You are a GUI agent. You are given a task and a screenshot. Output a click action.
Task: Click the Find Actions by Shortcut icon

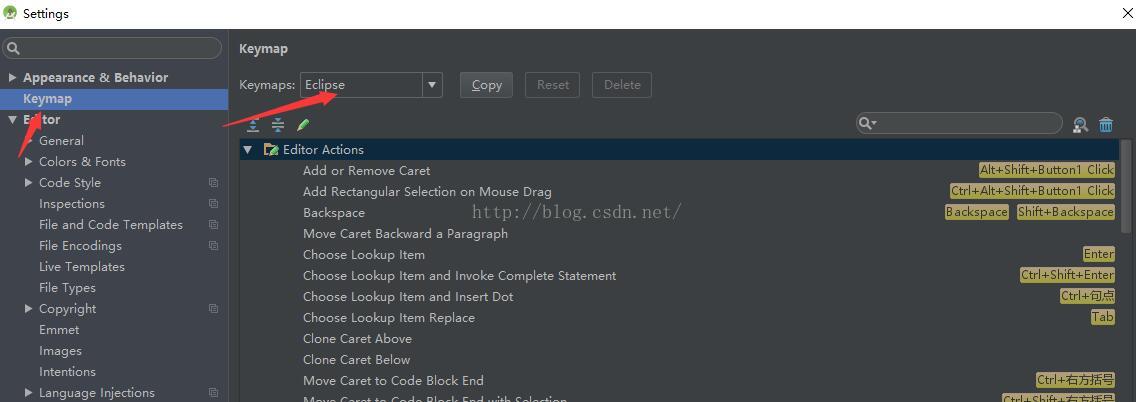click(x=1080, y=125)
